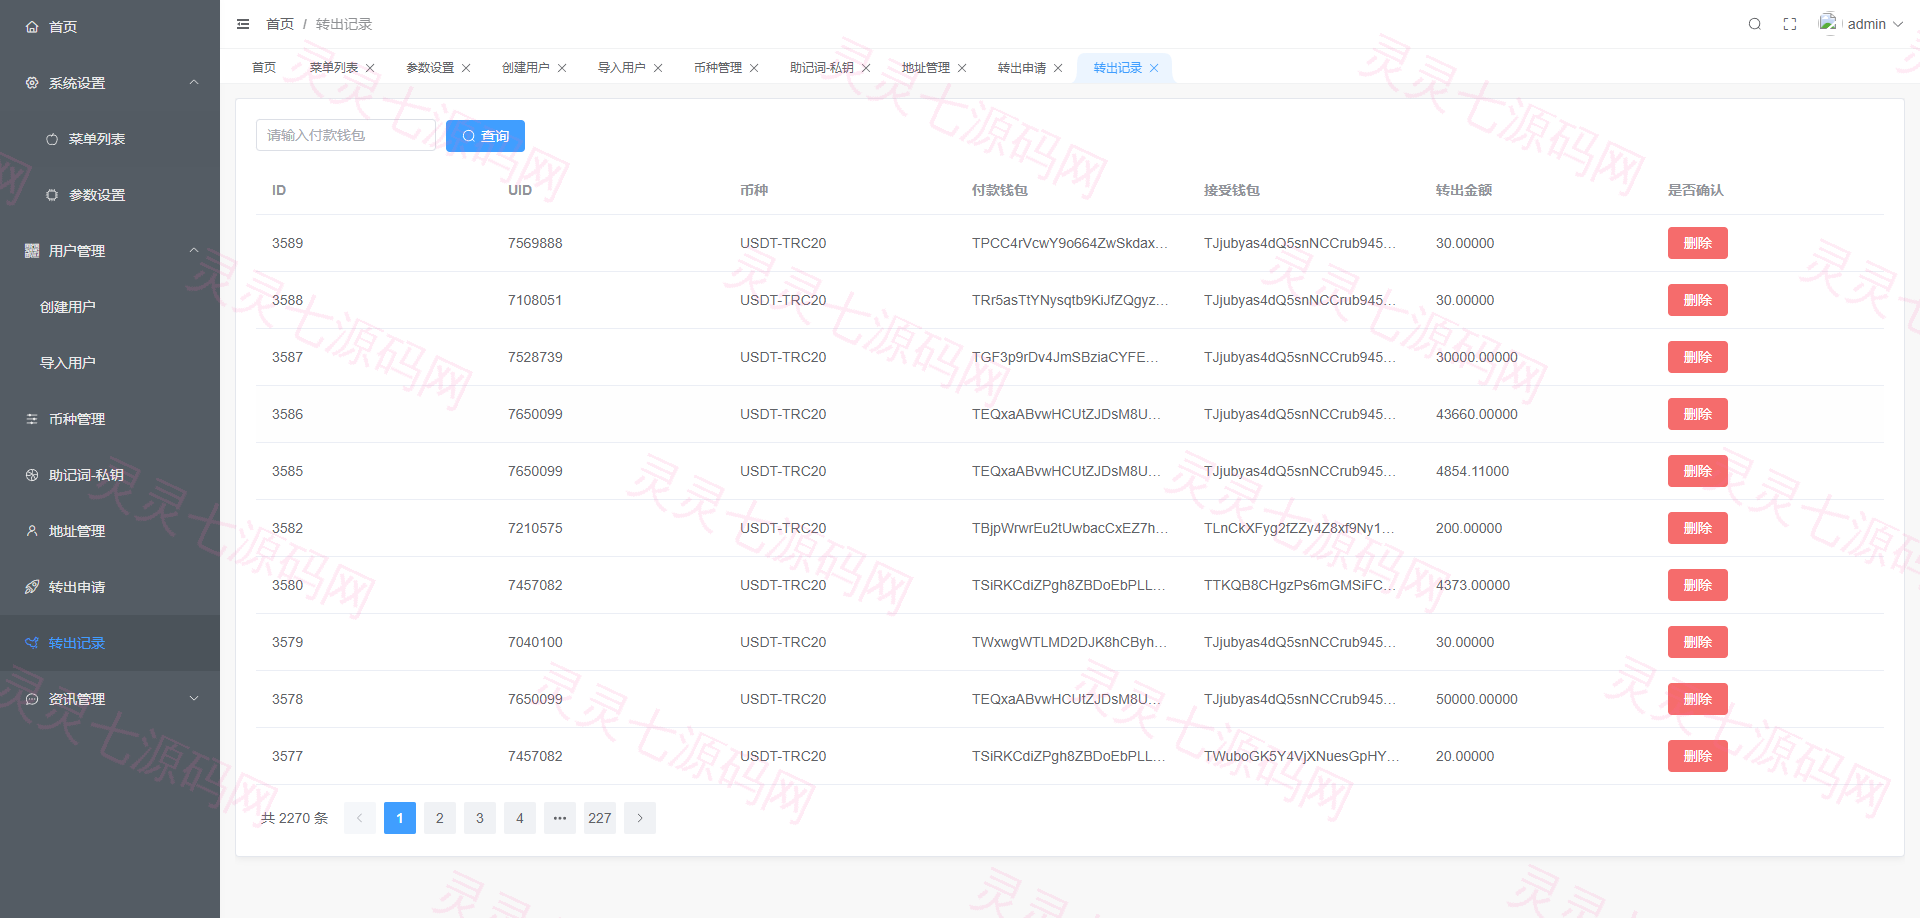Close the 转出记录 tab
The width and height of the screenshot is (1920, 918).
[x=1154, y=68]
